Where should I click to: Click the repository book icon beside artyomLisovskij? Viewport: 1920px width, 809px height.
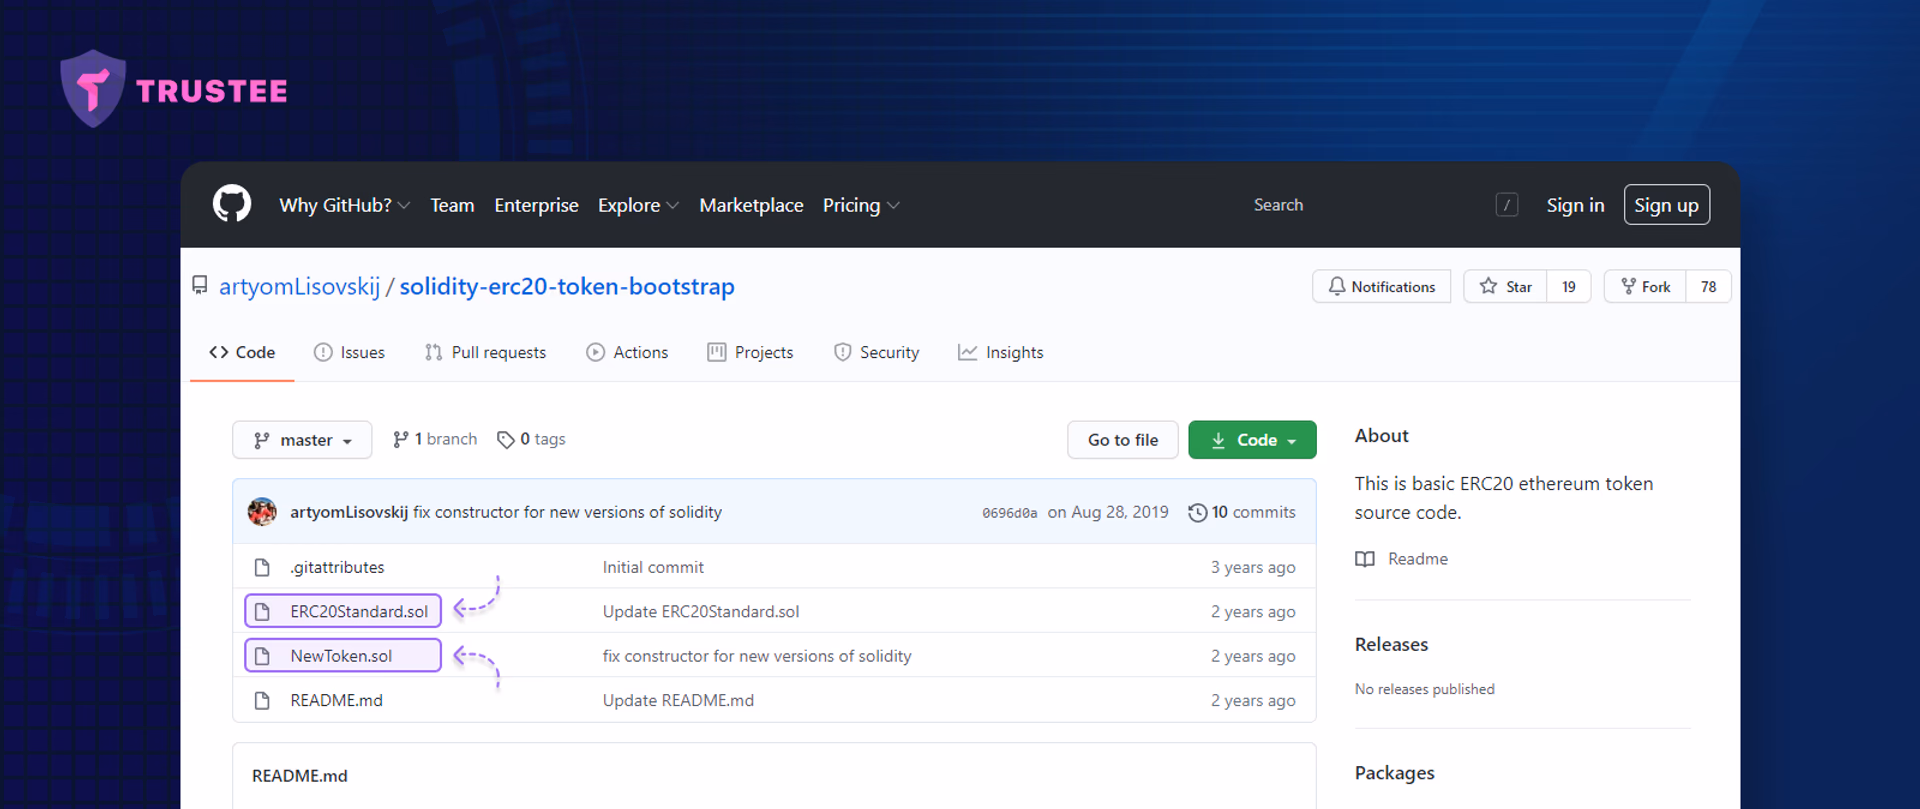pos(200,286)
